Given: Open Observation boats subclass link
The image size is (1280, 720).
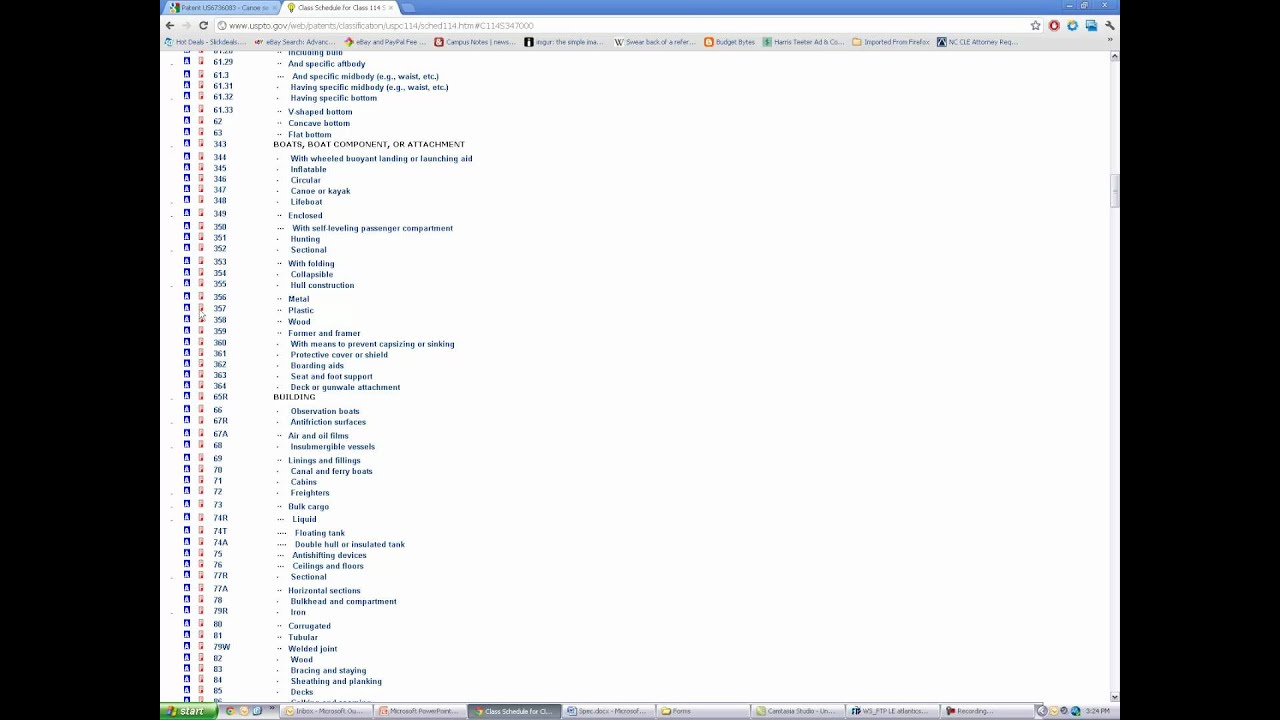Looking at the screenshot, I should 325,411.
